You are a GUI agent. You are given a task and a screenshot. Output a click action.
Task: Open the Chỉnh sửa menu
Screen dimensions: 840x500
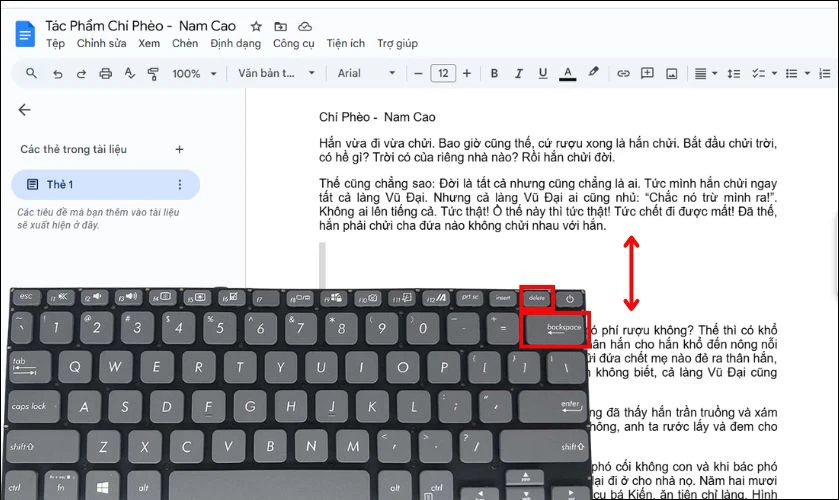click(x=101, y=43)
